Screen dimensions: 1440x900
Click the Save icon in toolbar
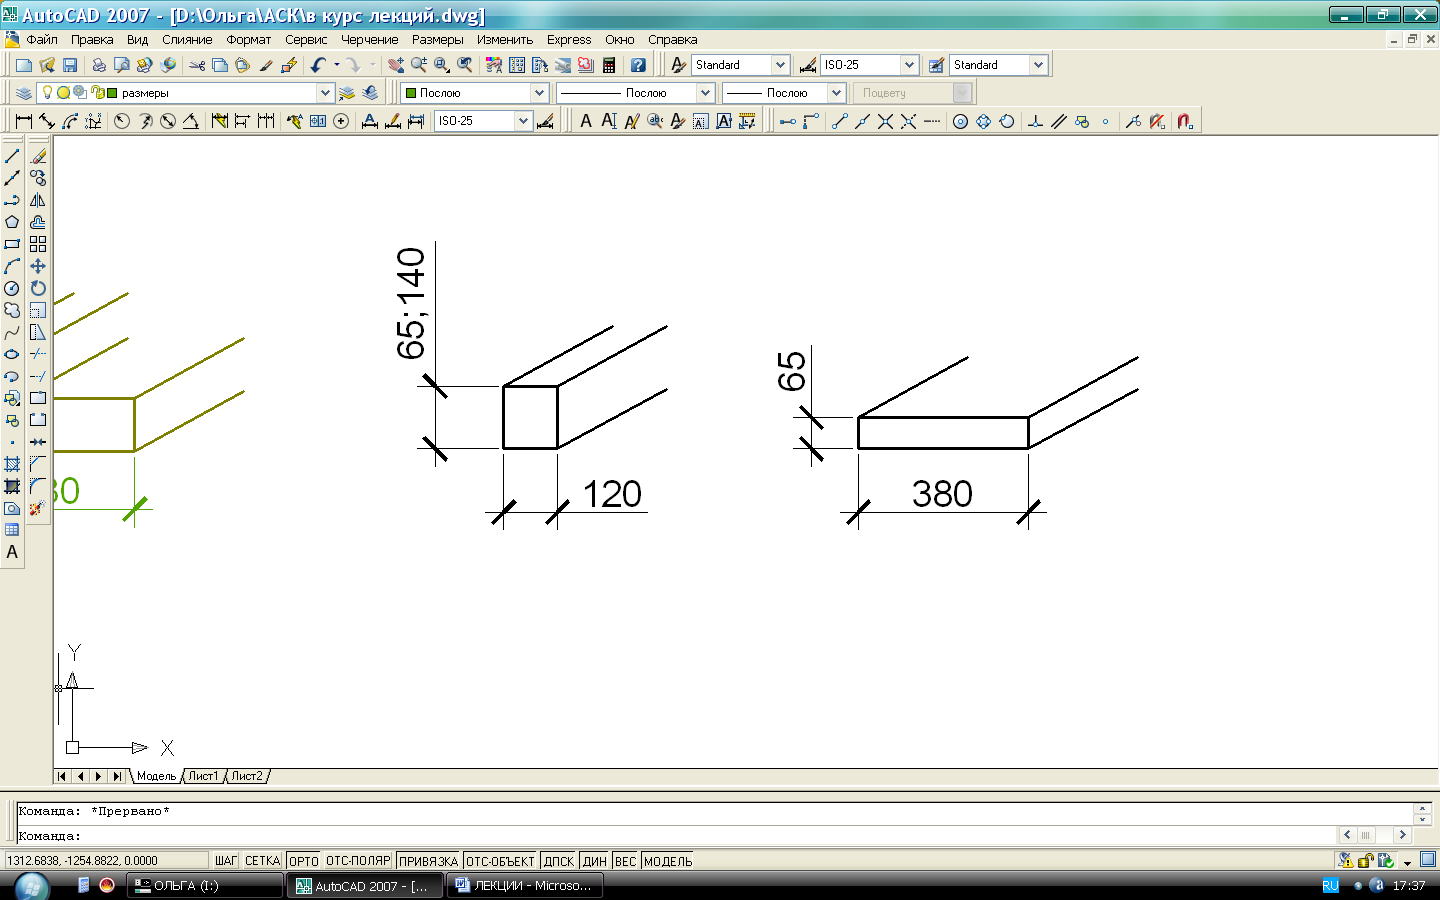click(x=70, y=65)
